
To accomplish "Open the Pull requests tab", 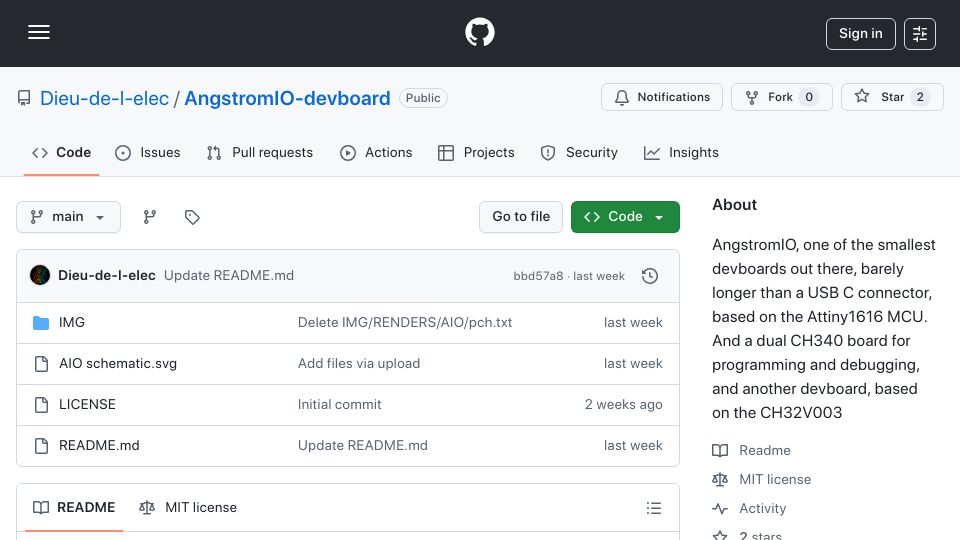I will point(260,152).
